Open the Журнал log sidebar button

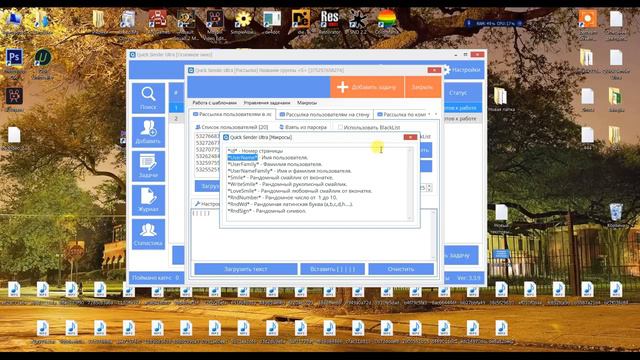tap(148, 200)
